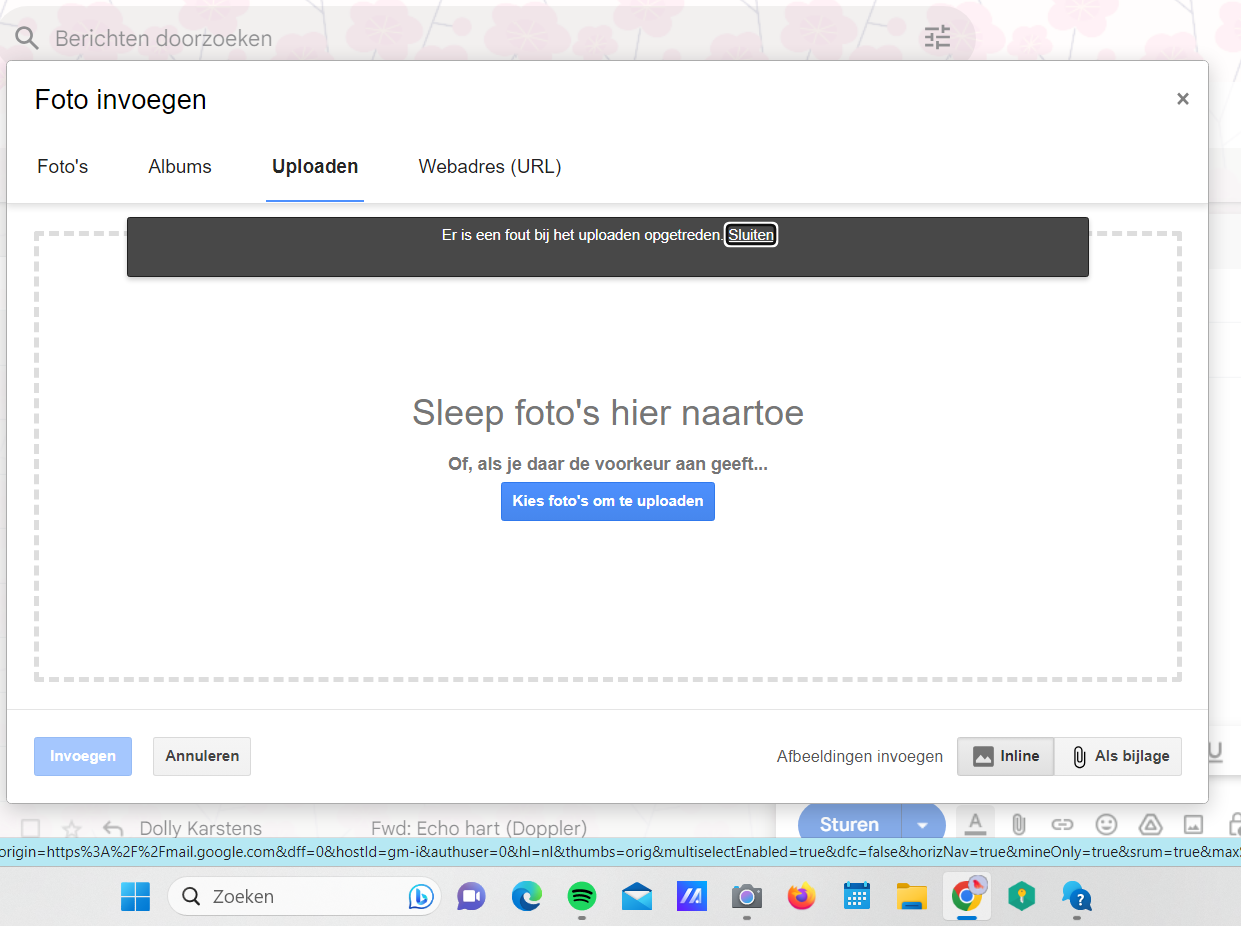Switch to the Foto's tab
The image size is (1241, 926).
(63, 167)
